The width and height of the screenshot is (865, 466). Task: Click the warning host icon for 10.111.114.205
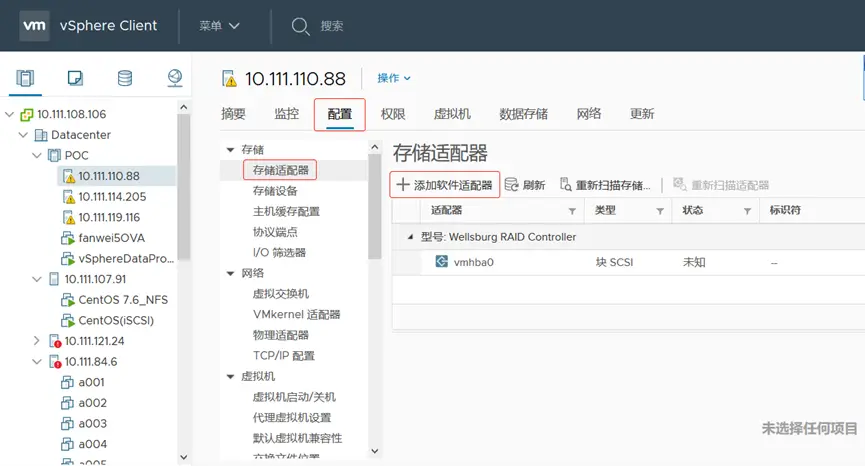[x=68, y=197]
